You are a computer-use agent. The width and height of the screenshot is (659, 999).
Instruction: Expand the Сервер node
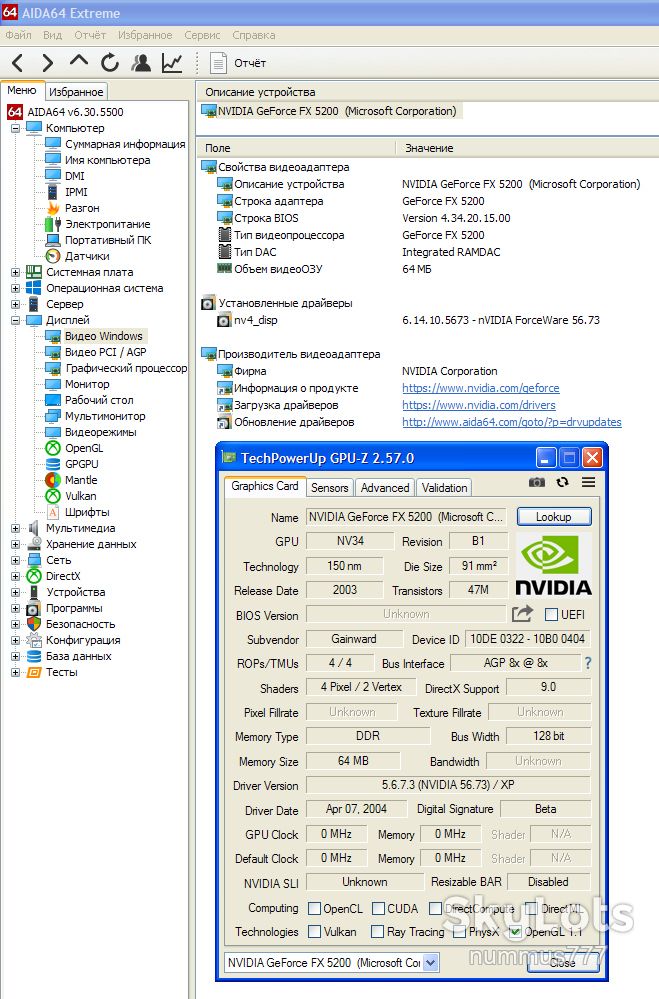click(15, 304)
